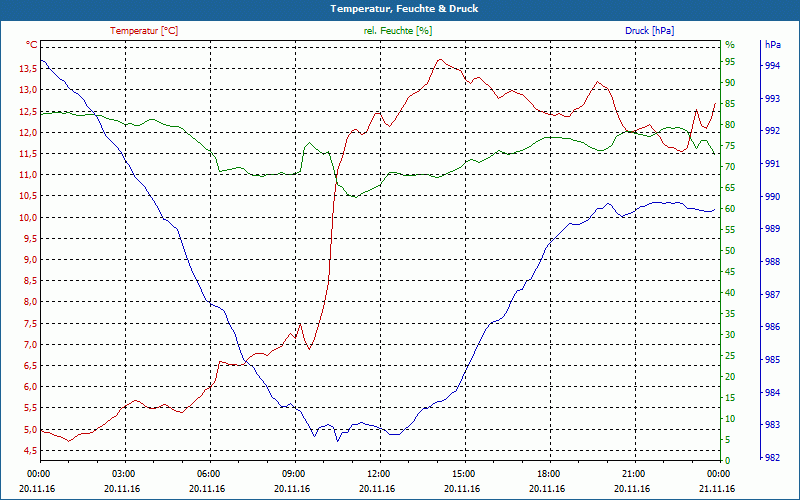Click the '6,5' temperature axis label

click(x=30, y=366)
